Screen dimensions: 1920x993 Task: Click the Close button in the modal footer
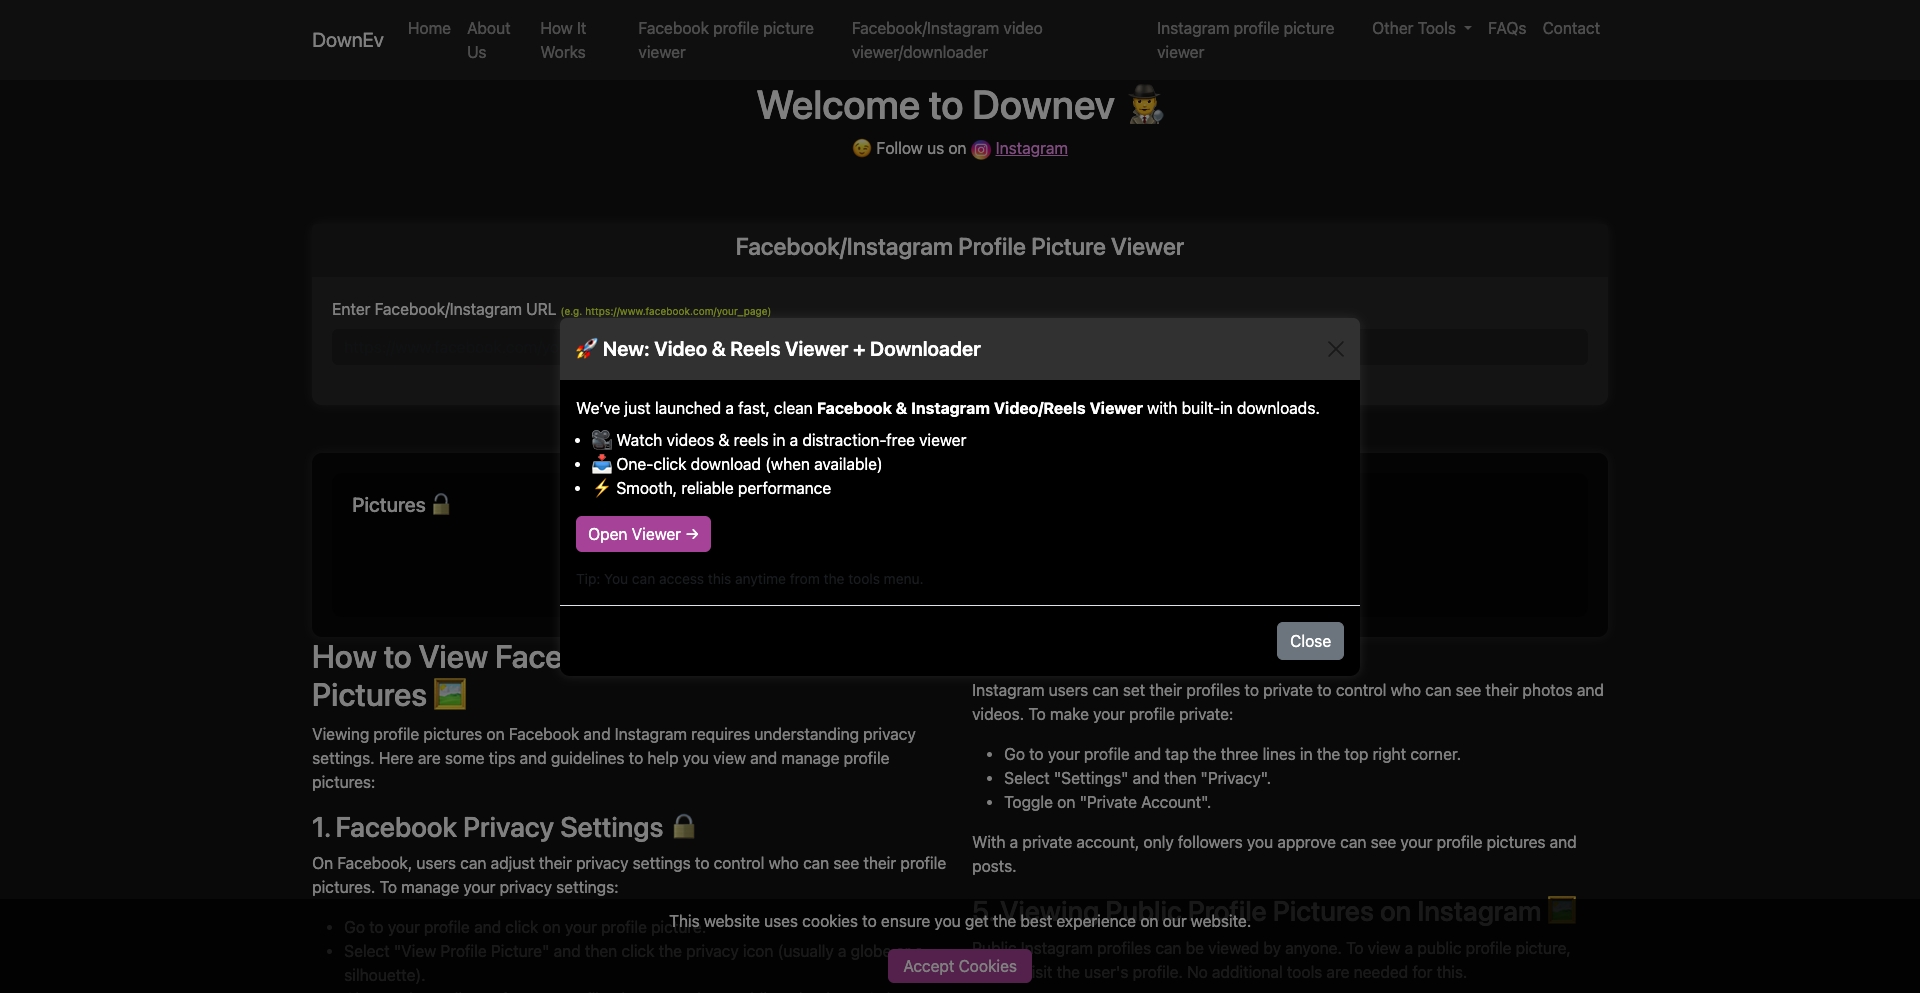point(1310,640)
